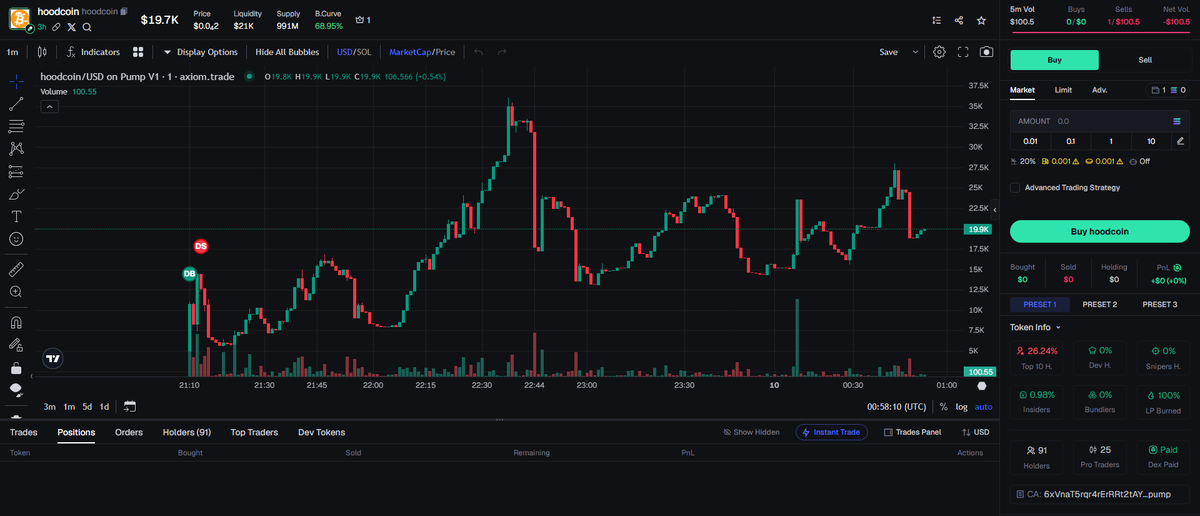Open the token website link icon
Image resolution: width=1200 pixels, height=516 pixels.
pos(57,27)
